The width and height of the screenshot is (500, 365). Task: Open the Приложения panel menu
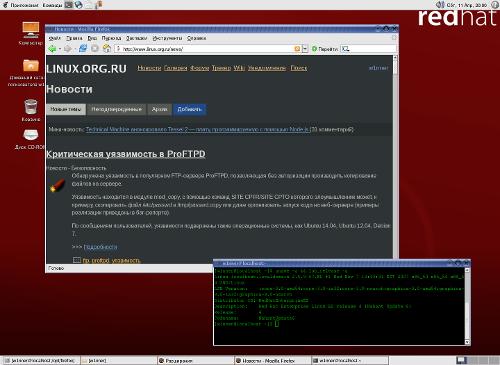pyautogui.click(x=21, y=5)
